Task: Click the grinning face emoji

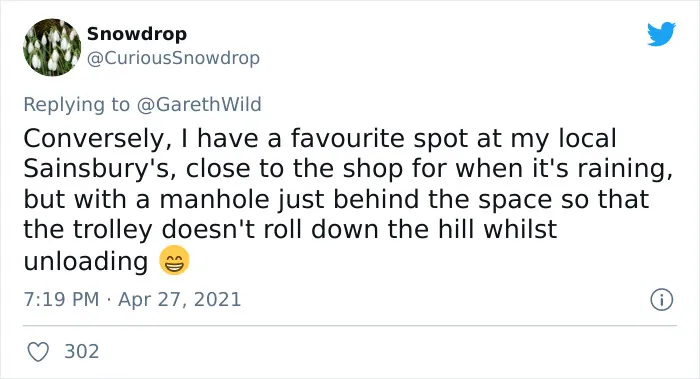Action: [x=175, y=260]
